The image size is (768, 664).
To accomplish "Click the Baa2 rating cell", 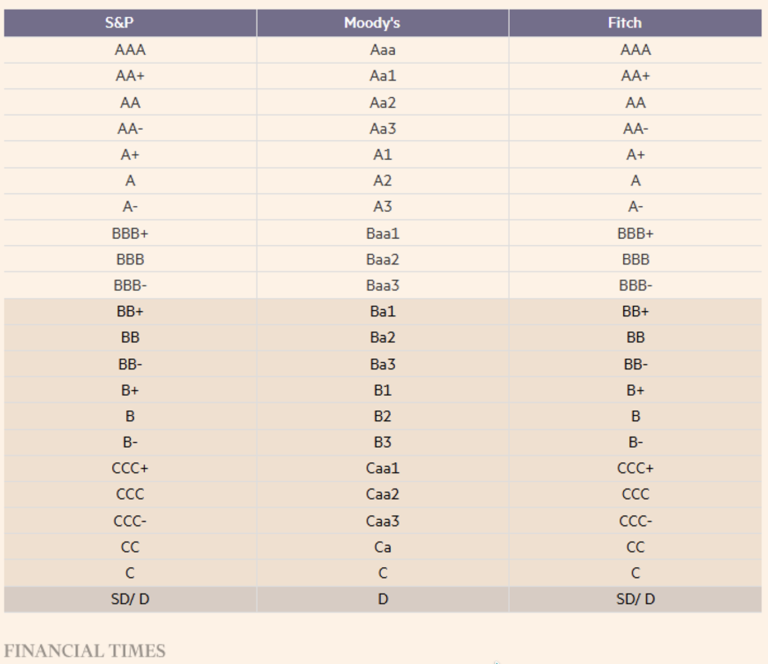I will 382,259.
